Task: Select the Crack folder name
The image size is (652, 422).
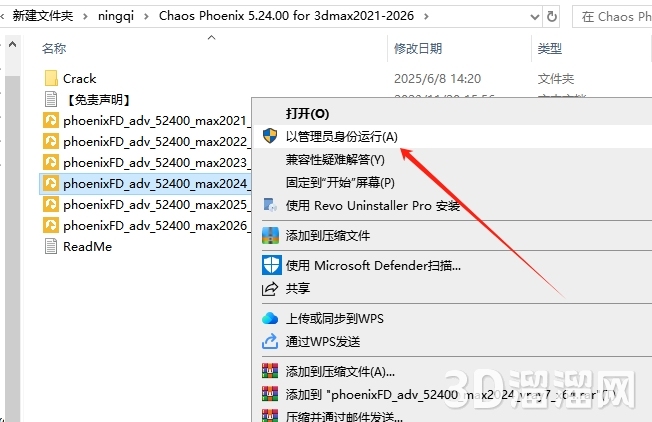Action: tap(79, 78)
